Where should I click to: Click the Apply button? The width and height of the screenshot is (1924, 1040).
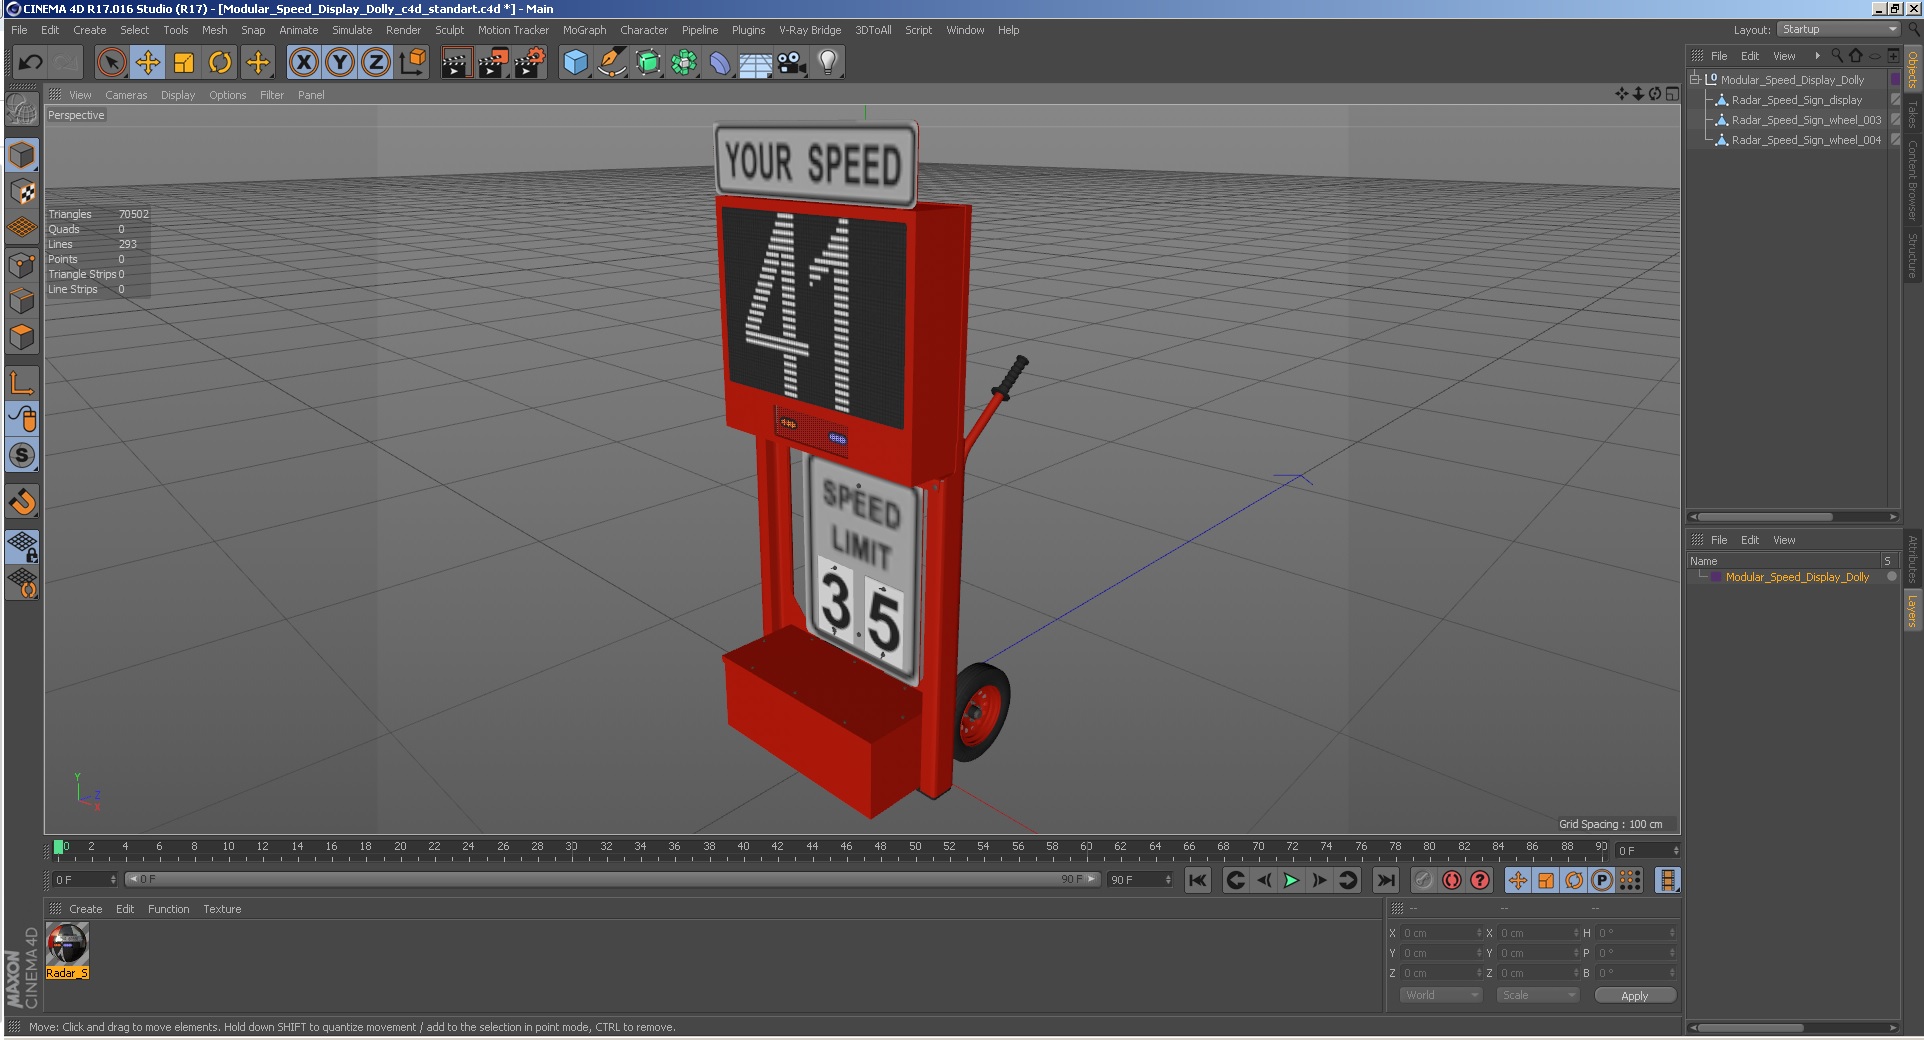tap(1634, 995)
